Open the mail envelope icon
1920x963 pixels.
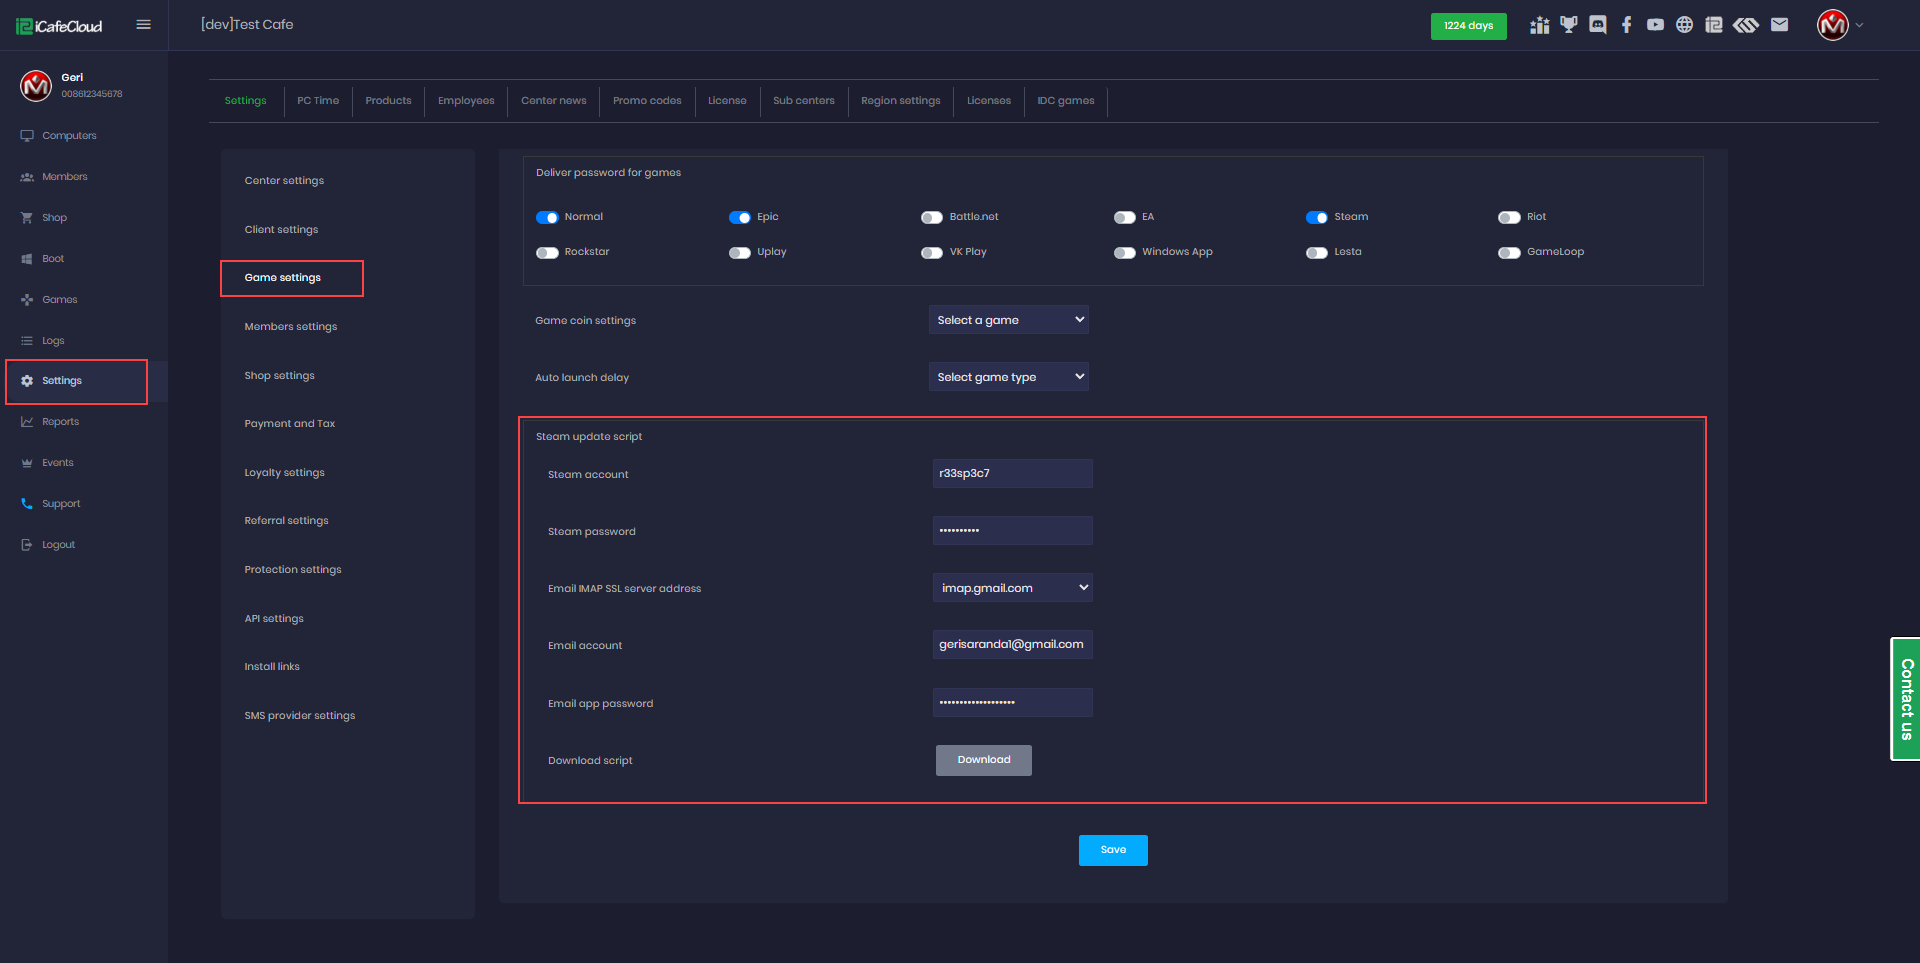tap(1779, 25)
